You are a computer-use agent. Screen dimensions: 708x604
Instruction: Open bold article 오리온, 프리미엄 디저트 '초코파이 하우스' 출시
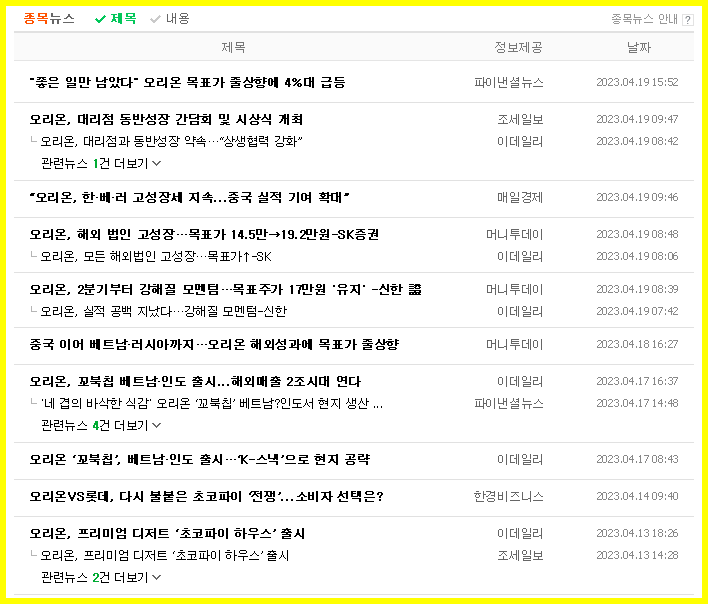pyautogui.click(x=168, y=534)
